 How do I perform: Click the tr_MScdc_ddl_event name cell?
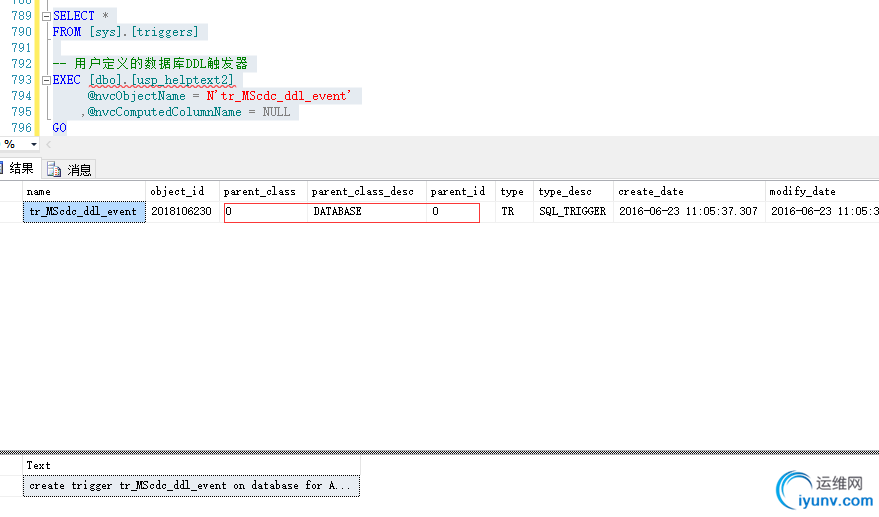(84, 212)
